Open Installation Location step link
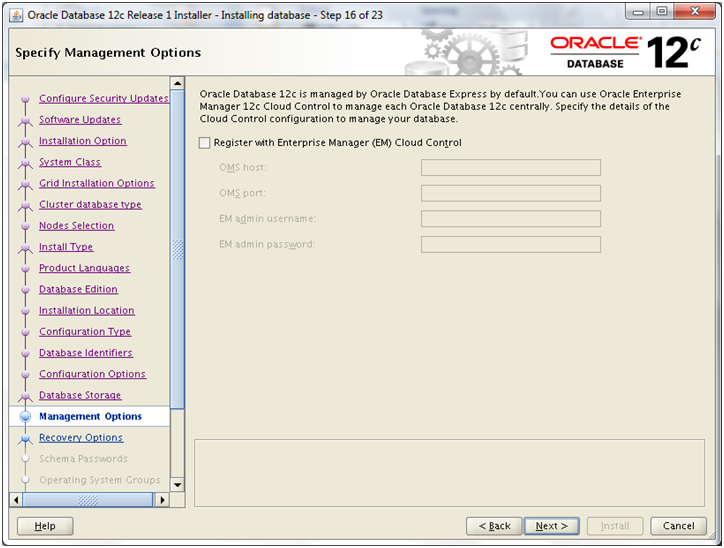 point(86,311)
